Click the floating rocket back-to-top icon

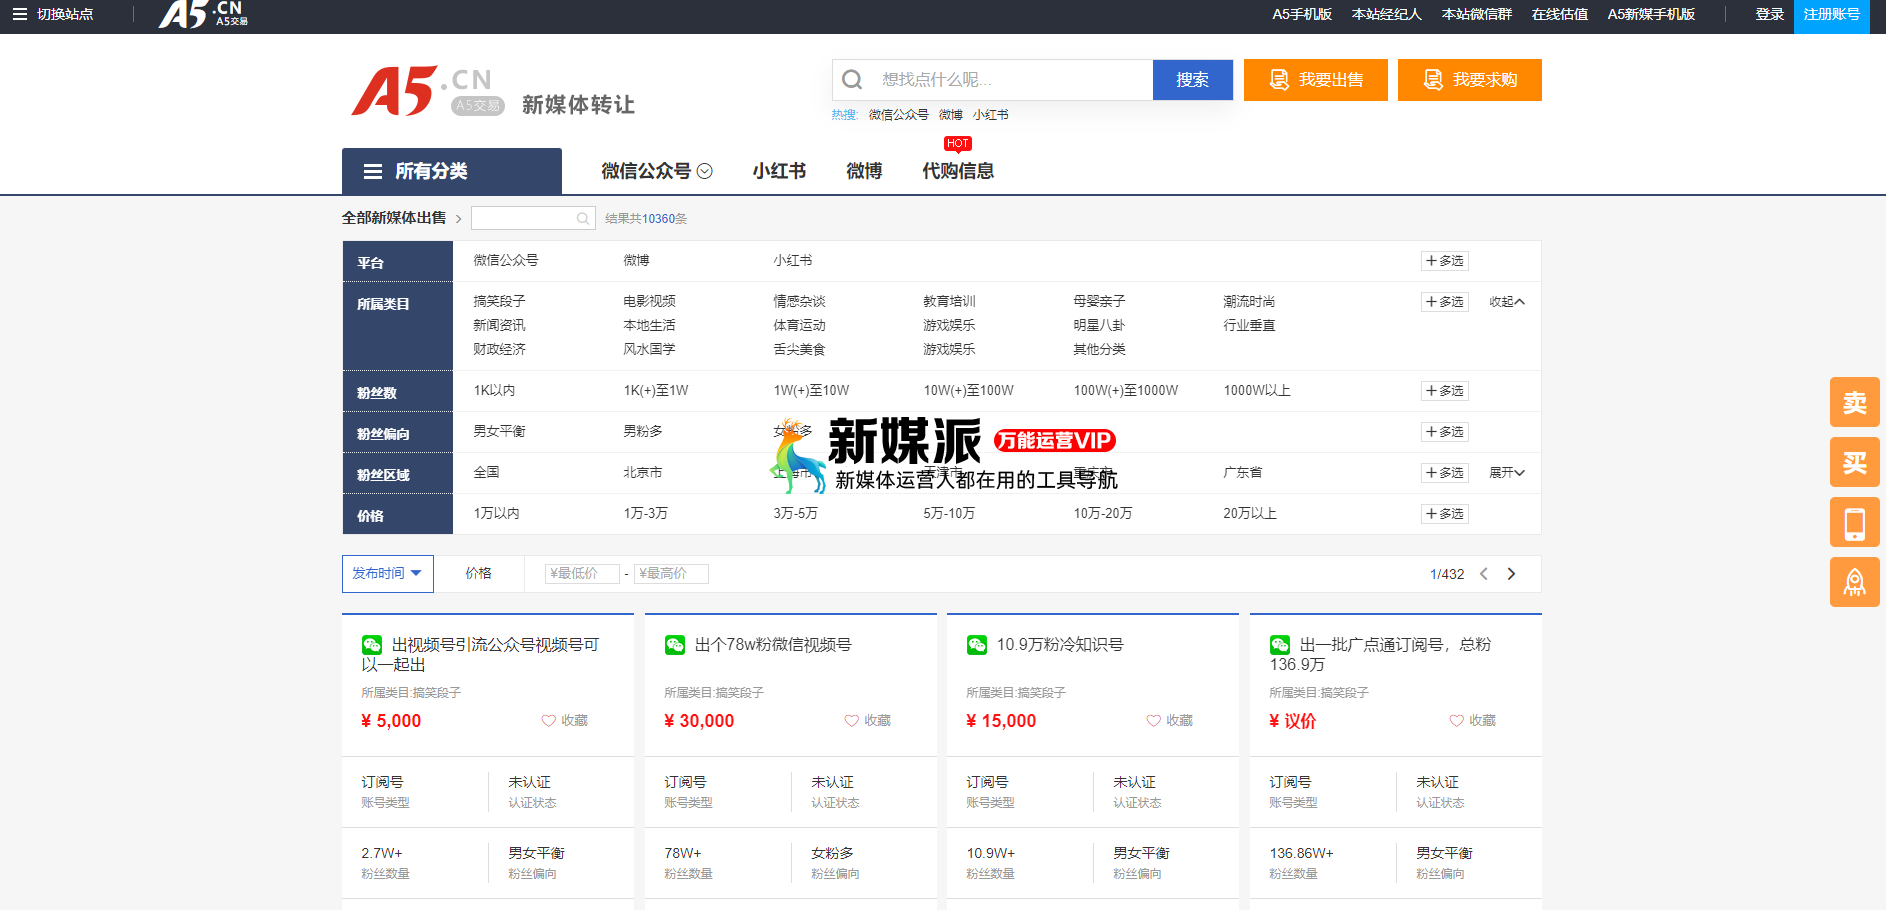(1855, 582)
